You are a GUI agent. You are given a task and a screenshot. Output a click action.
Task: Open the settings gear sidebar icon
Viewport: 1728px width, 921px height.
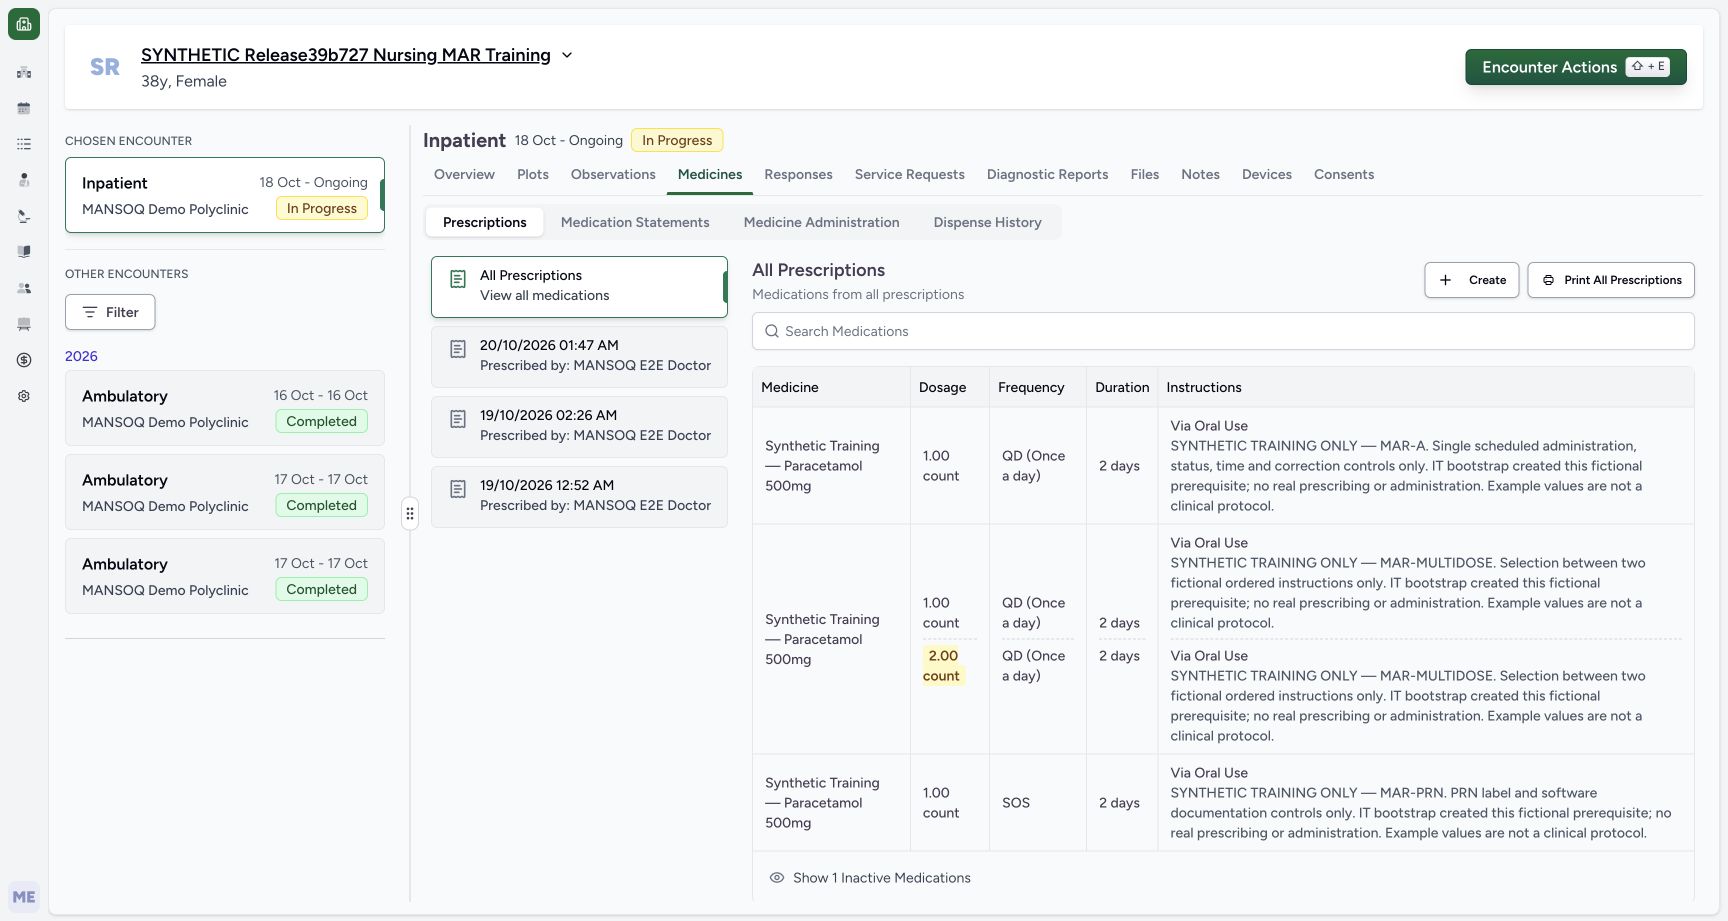click(24, 396)
